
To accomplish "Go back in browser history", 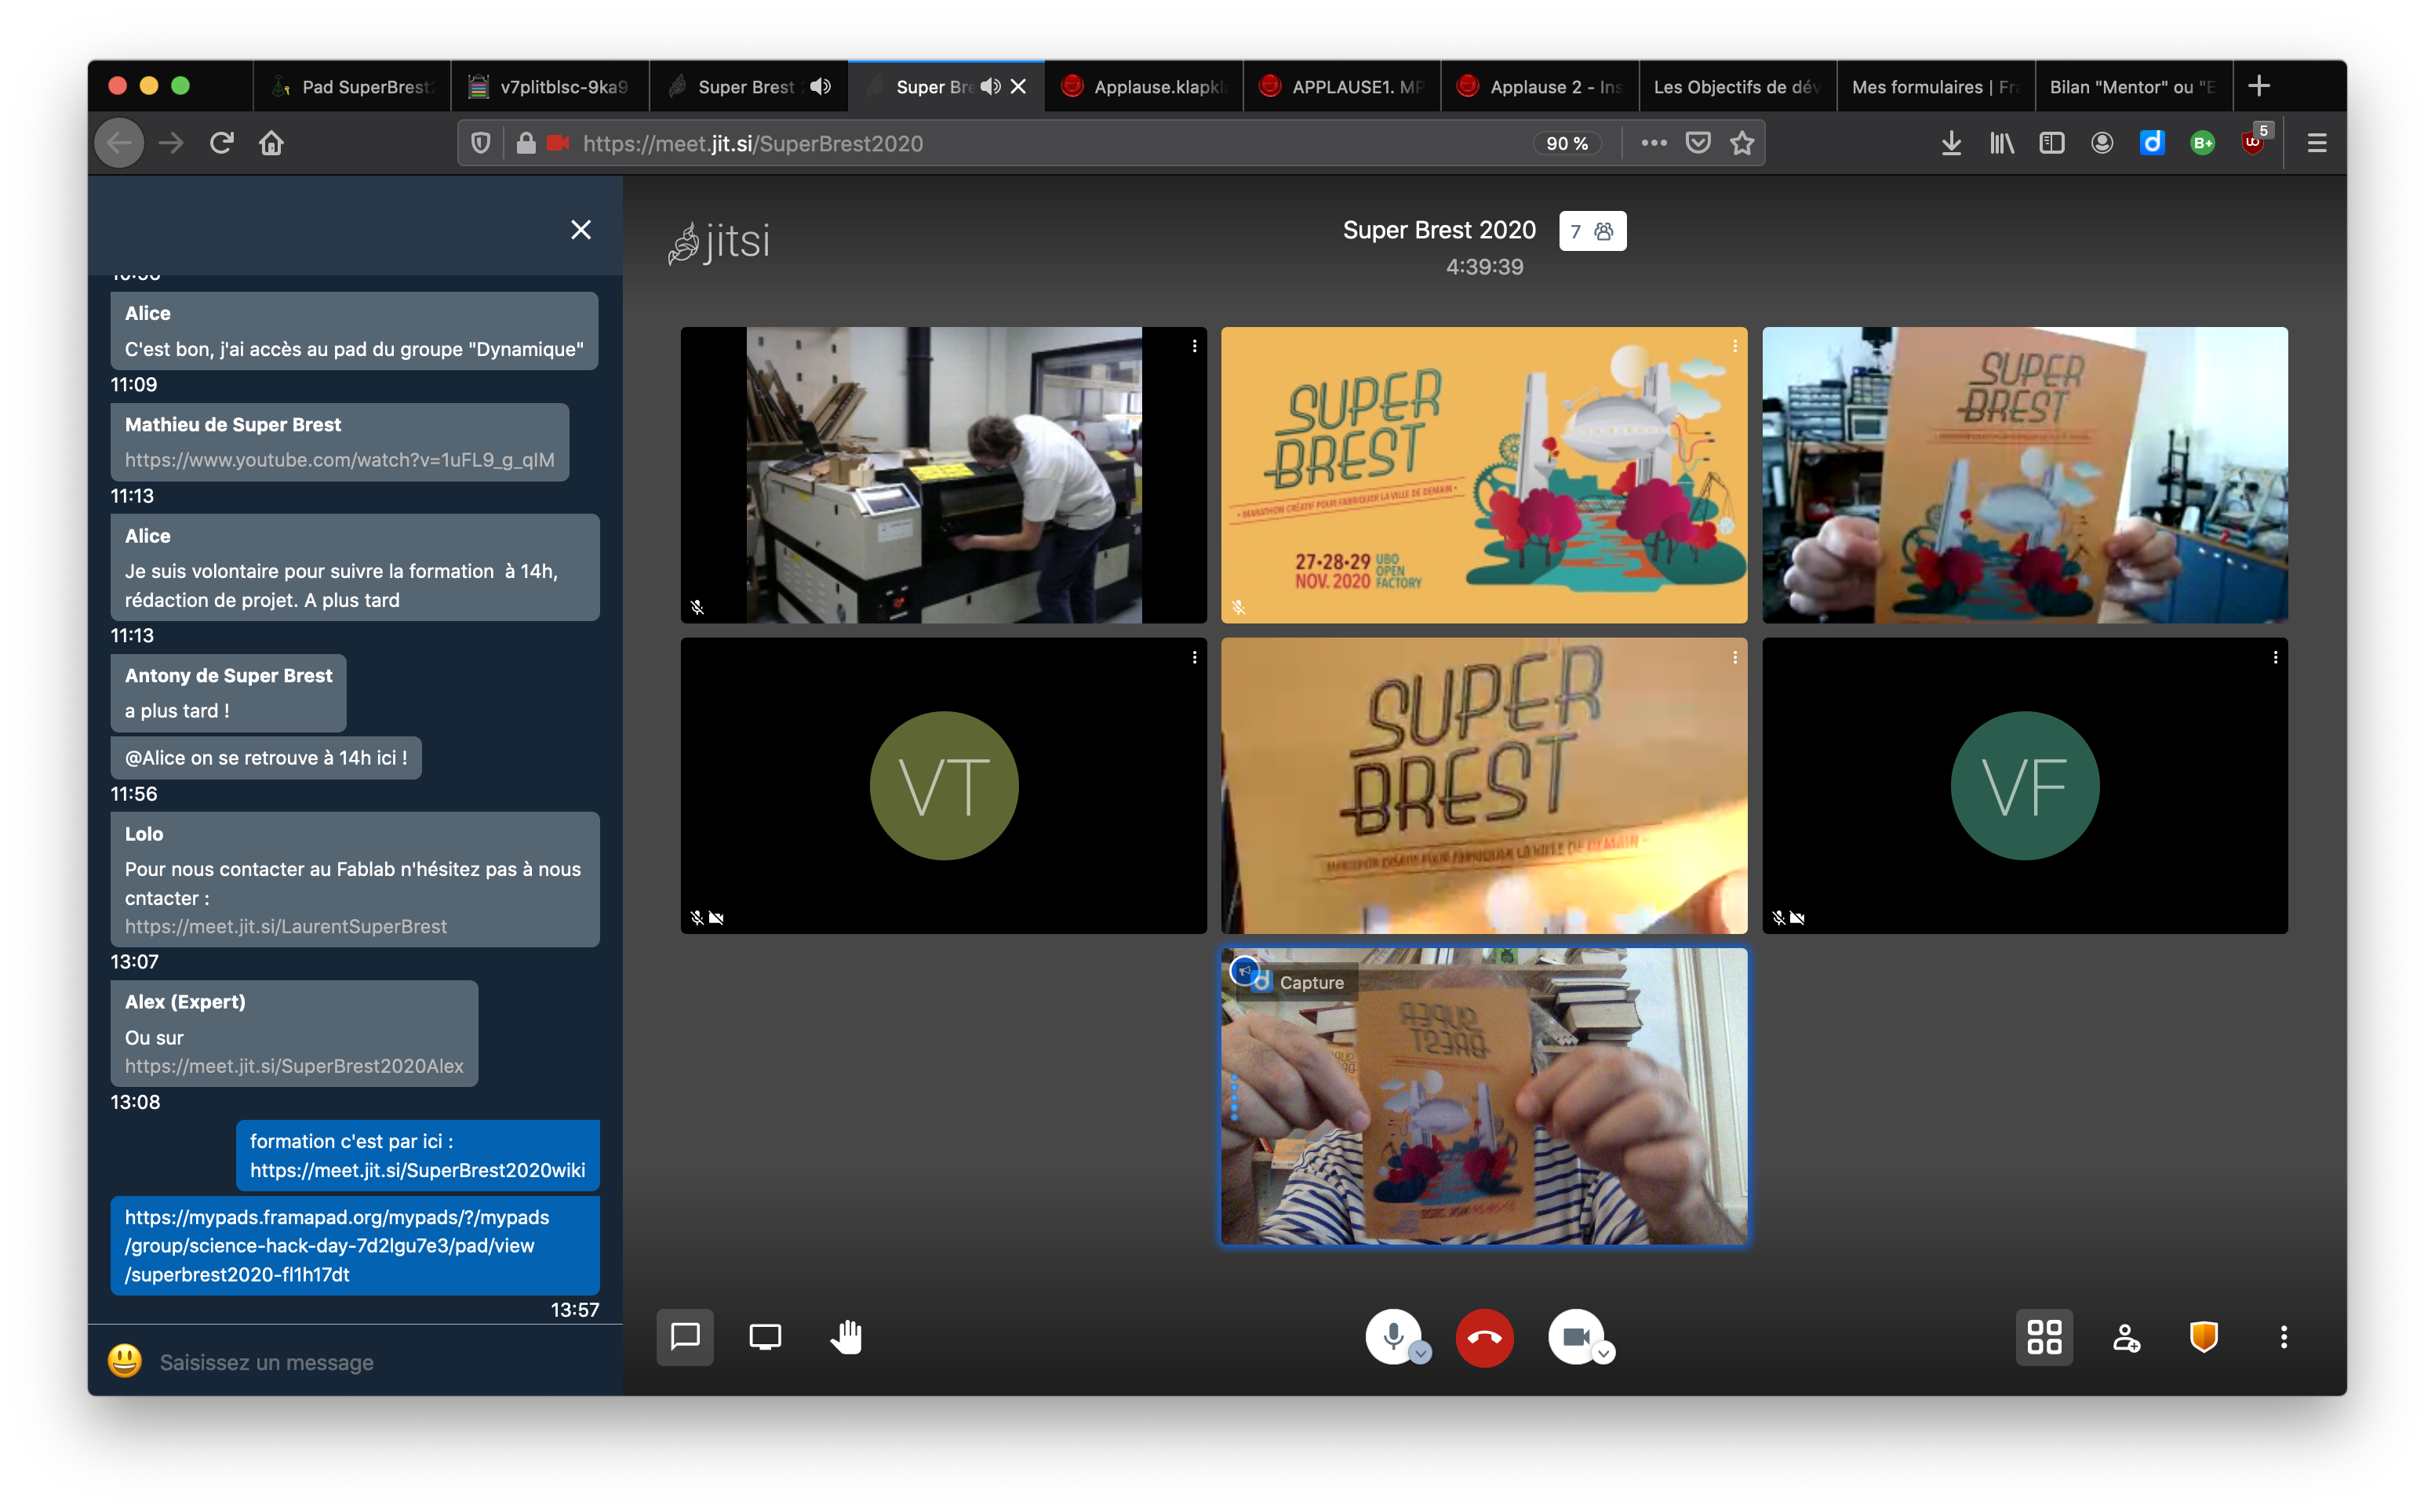I will 120,143.
